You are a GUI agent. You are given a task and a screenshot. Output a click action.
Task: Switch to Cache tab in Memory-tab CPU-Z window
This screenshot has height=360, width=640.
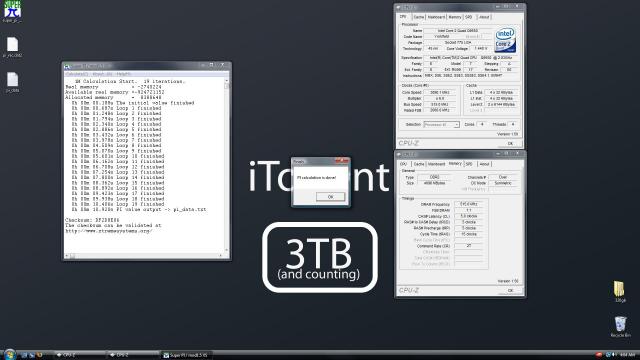419,164
